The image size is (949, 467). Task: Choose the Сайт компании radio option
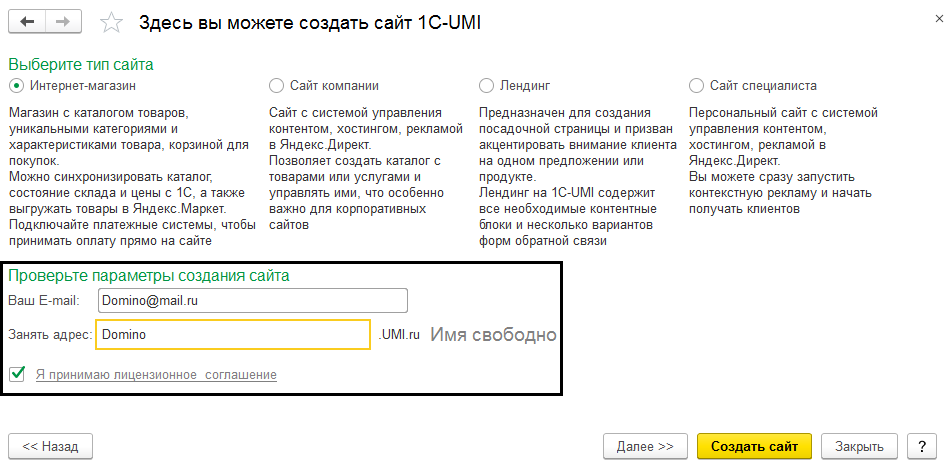point(276,86)
